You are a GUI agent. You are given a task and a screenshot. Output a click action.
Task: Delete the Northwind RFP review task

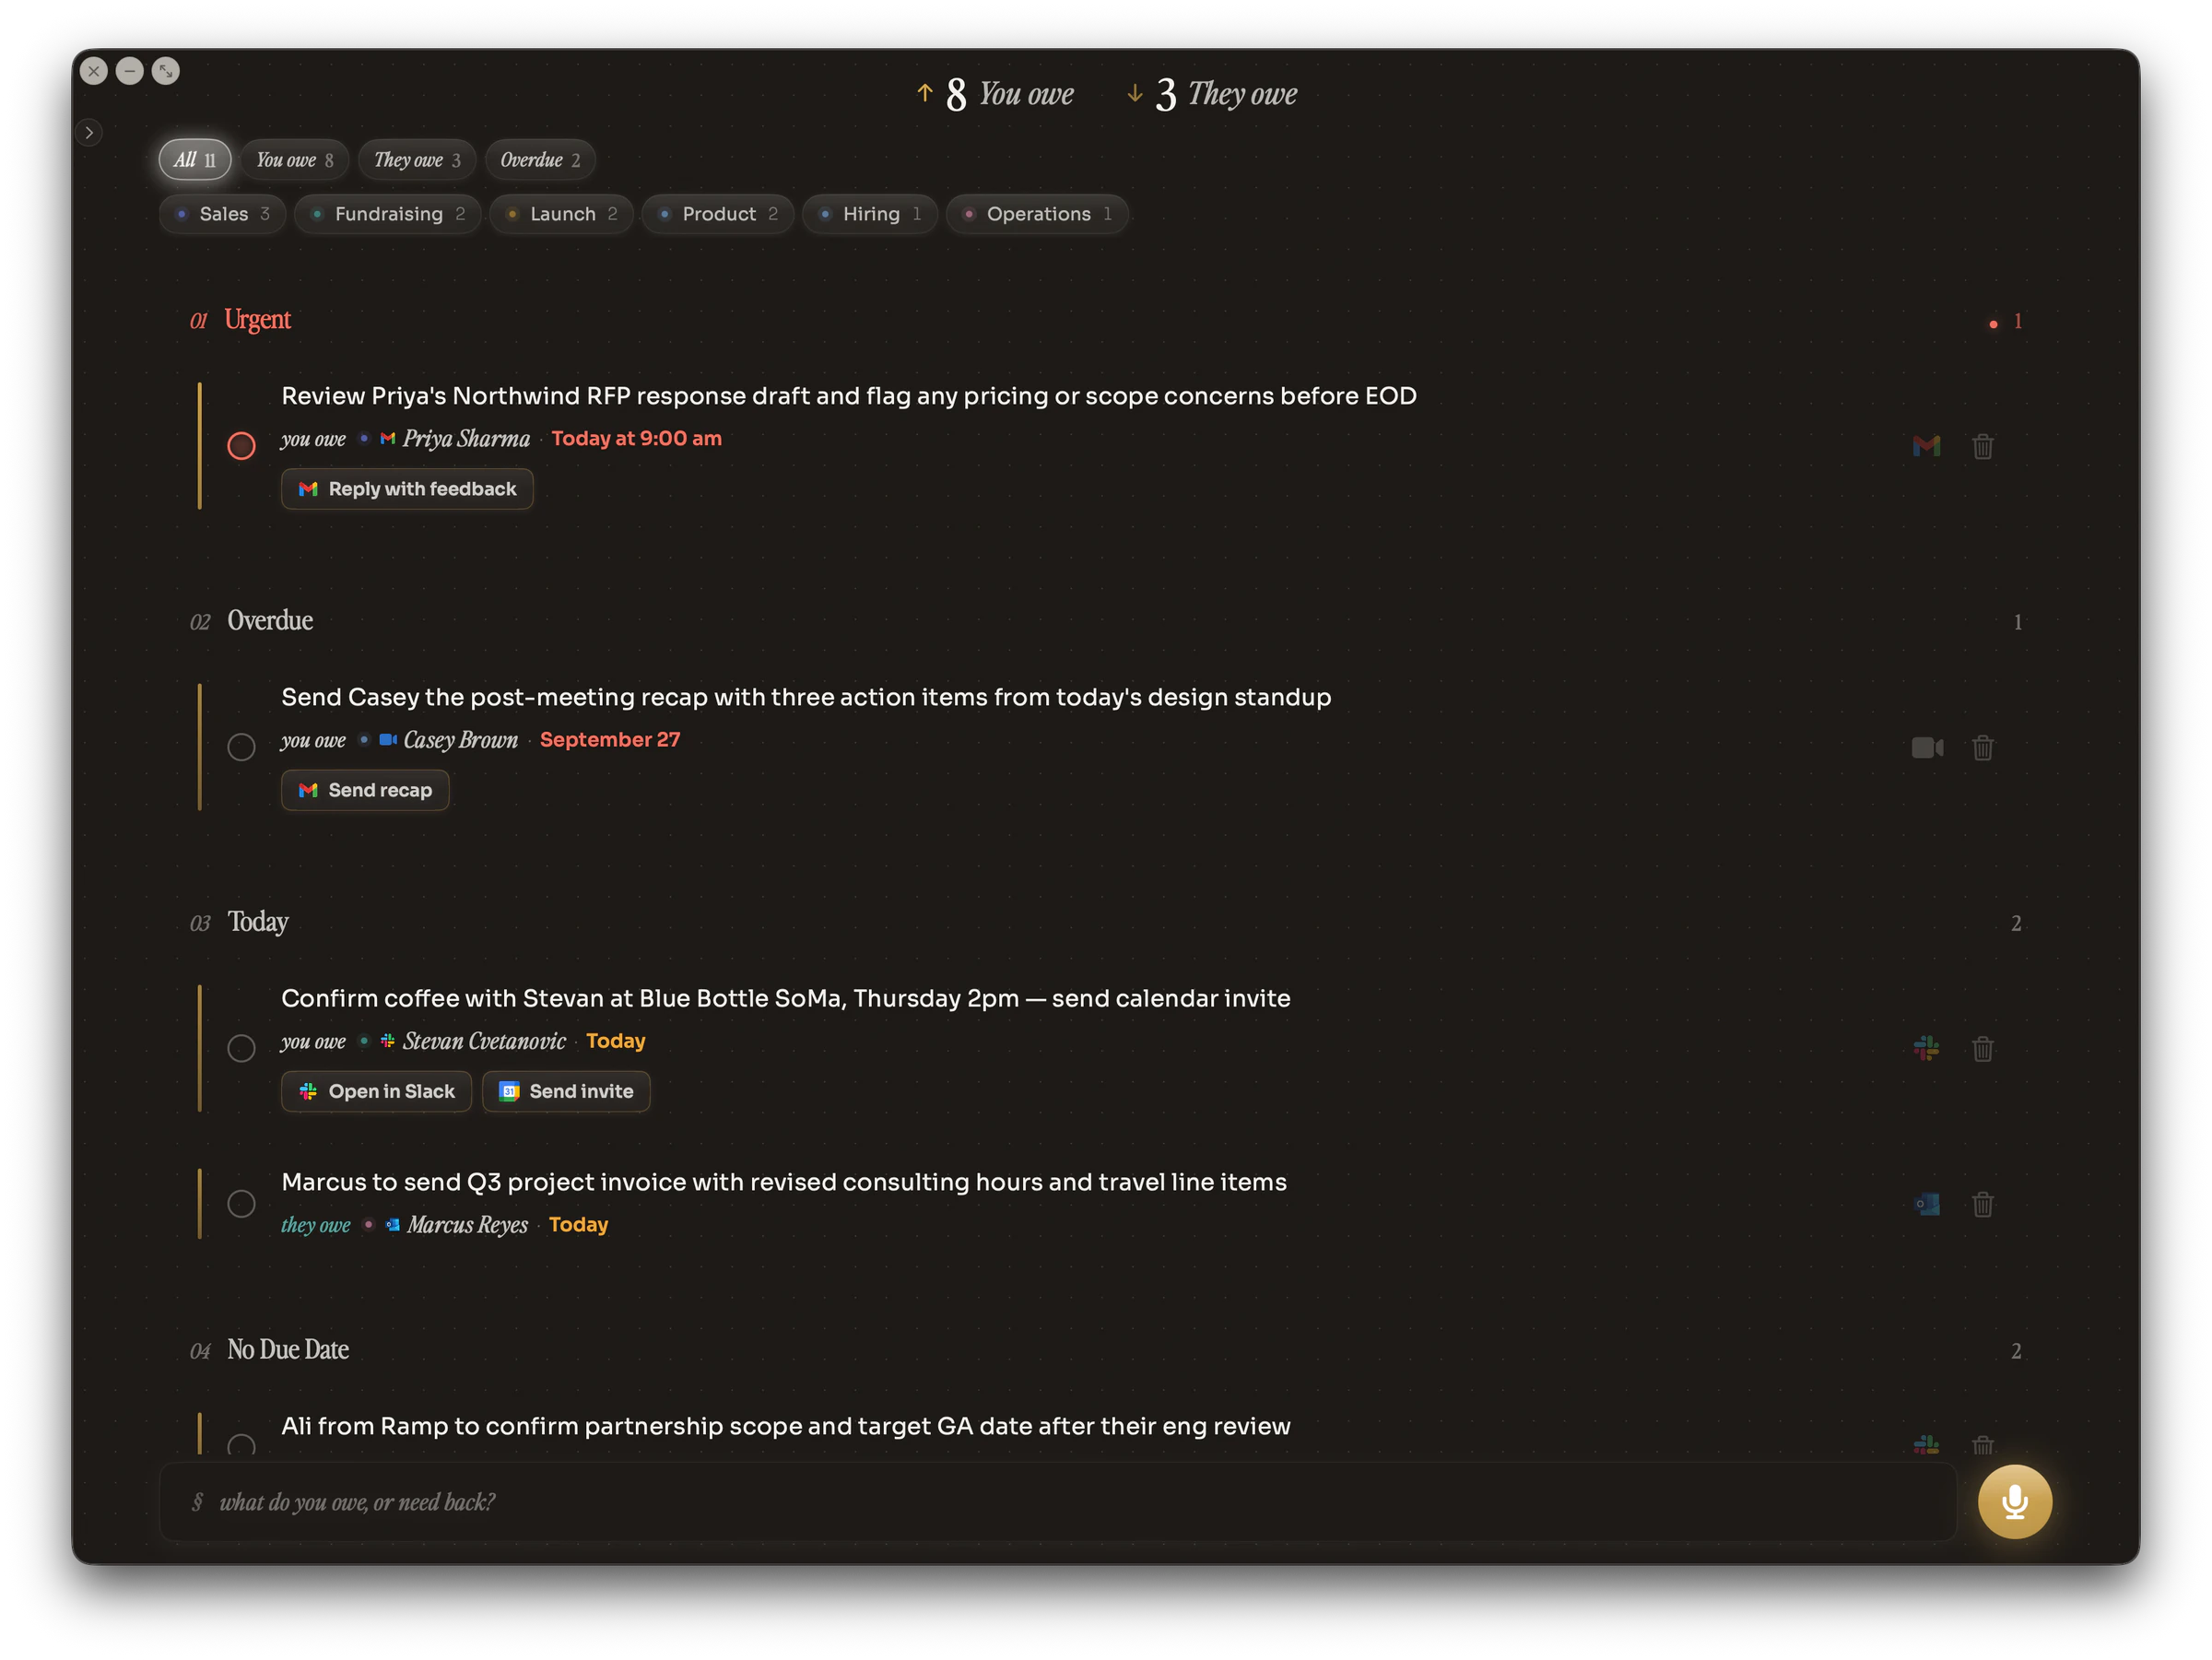(1982, 446)
